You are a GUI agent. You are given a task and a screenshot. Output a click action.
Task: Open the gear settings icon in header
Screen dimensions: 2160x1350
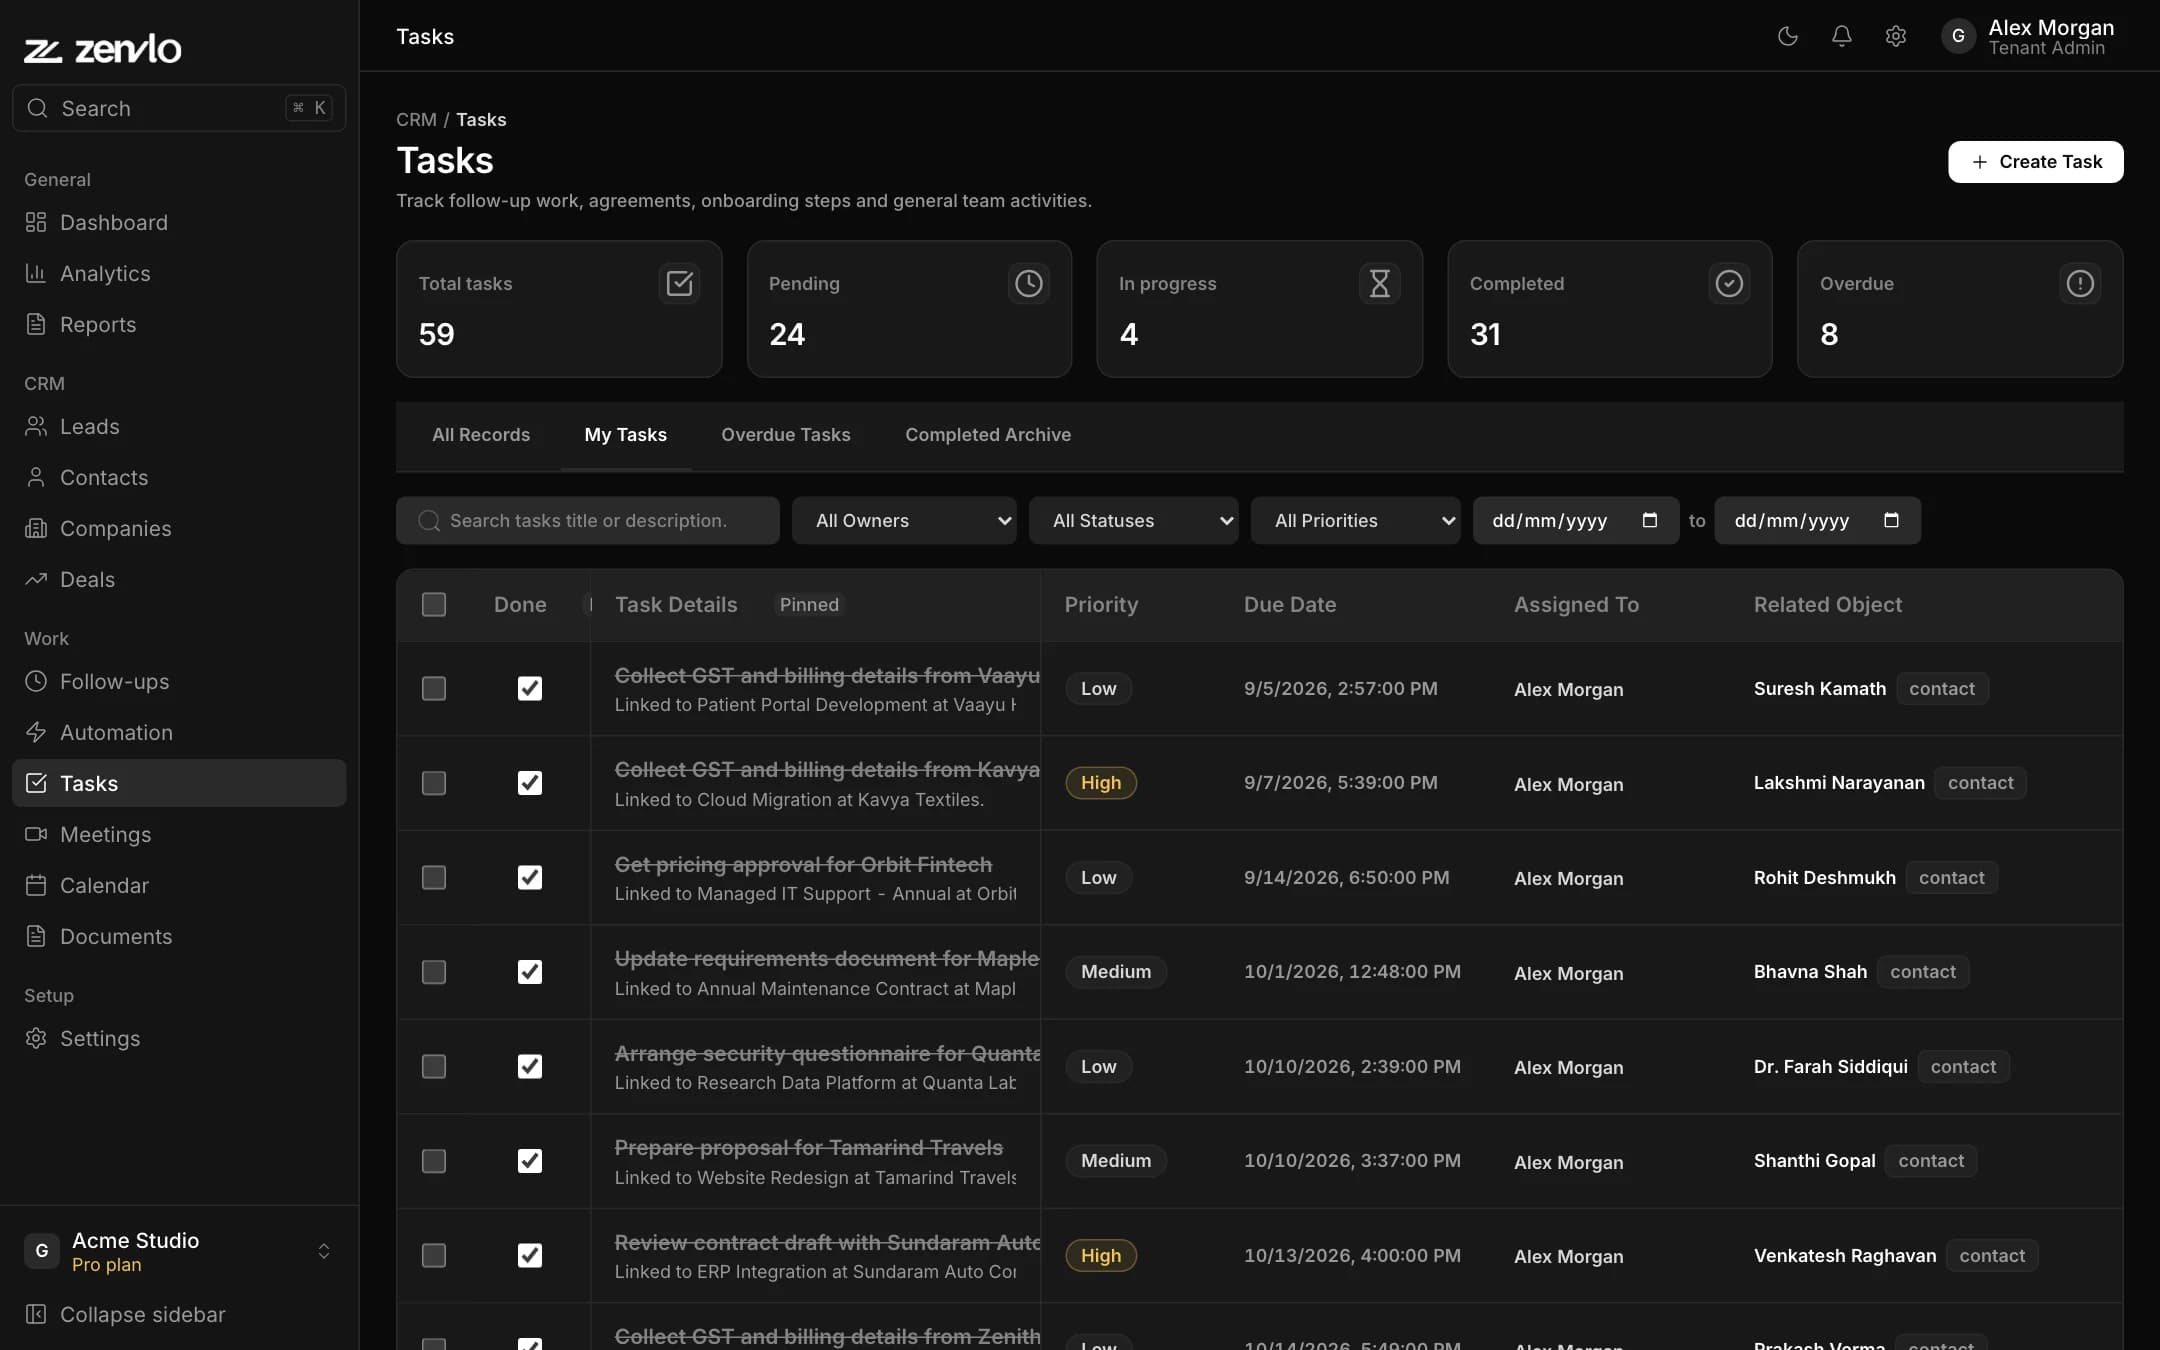pos(1895,36)
